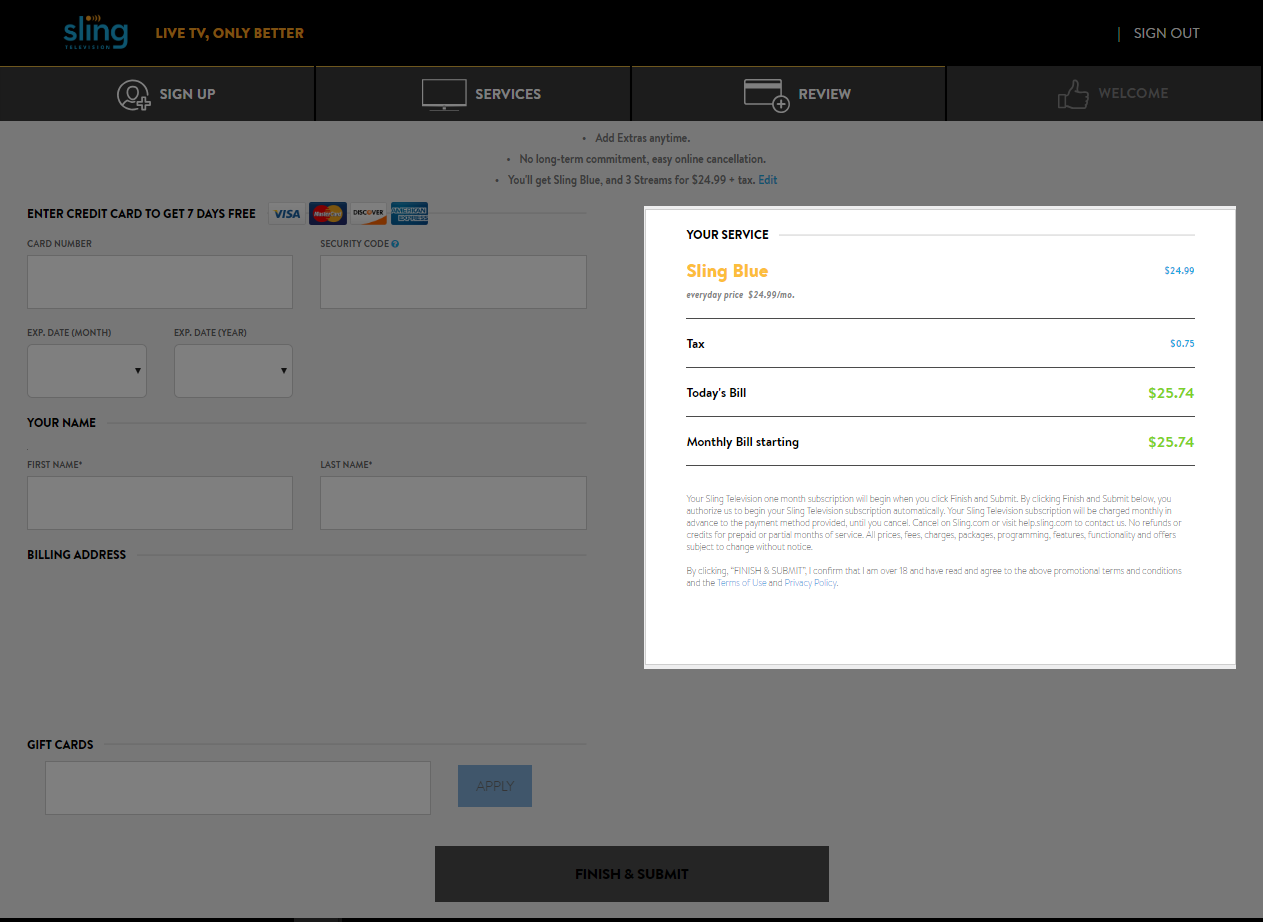Click the Sling Television logo
This screenshot has width=1263, height=922.
[96, 32]
